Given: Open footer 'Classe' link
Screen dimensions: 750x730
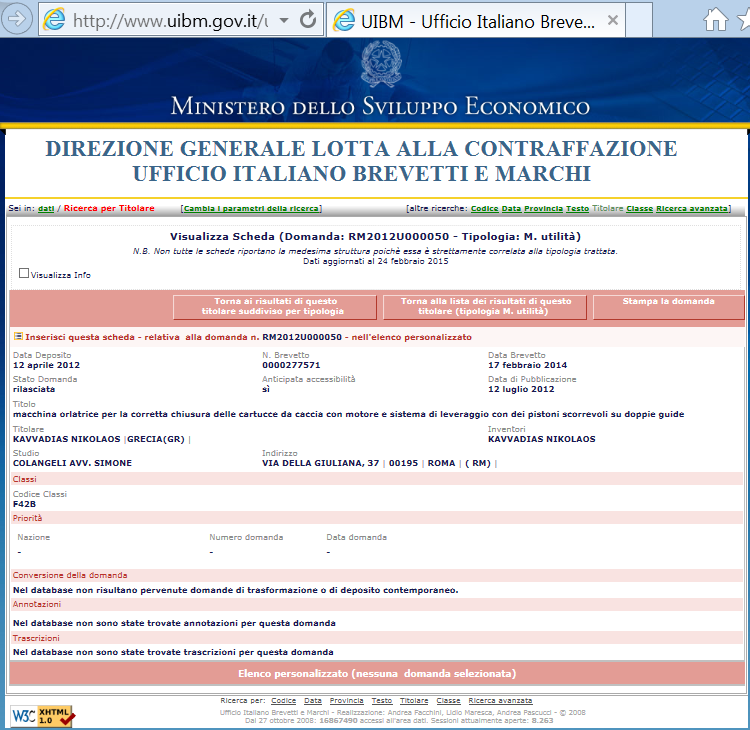Looking at the screenshot, I should pyautogui.click(x=448, y=701).
